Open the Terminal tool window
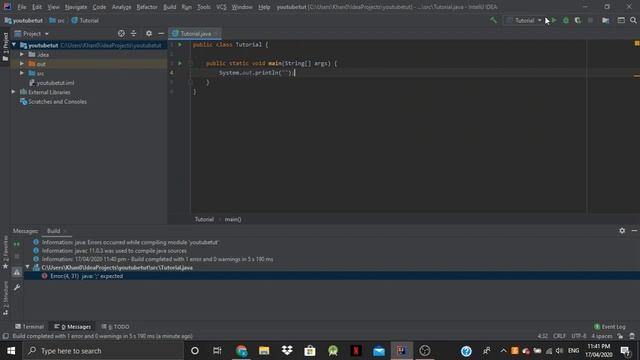640x360 pixels. [x=29, y=327]
